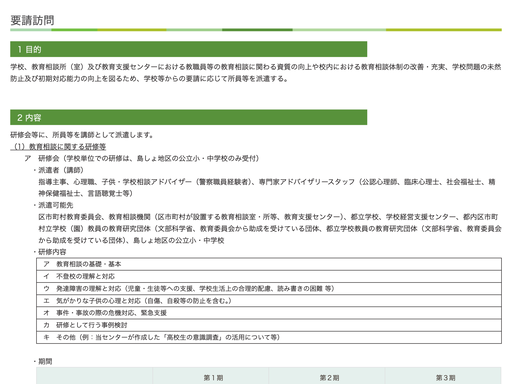Select table row 'エ 気がかりな子供の心理と対応'
Screen dimensions: 512x384
pos(269,301)
